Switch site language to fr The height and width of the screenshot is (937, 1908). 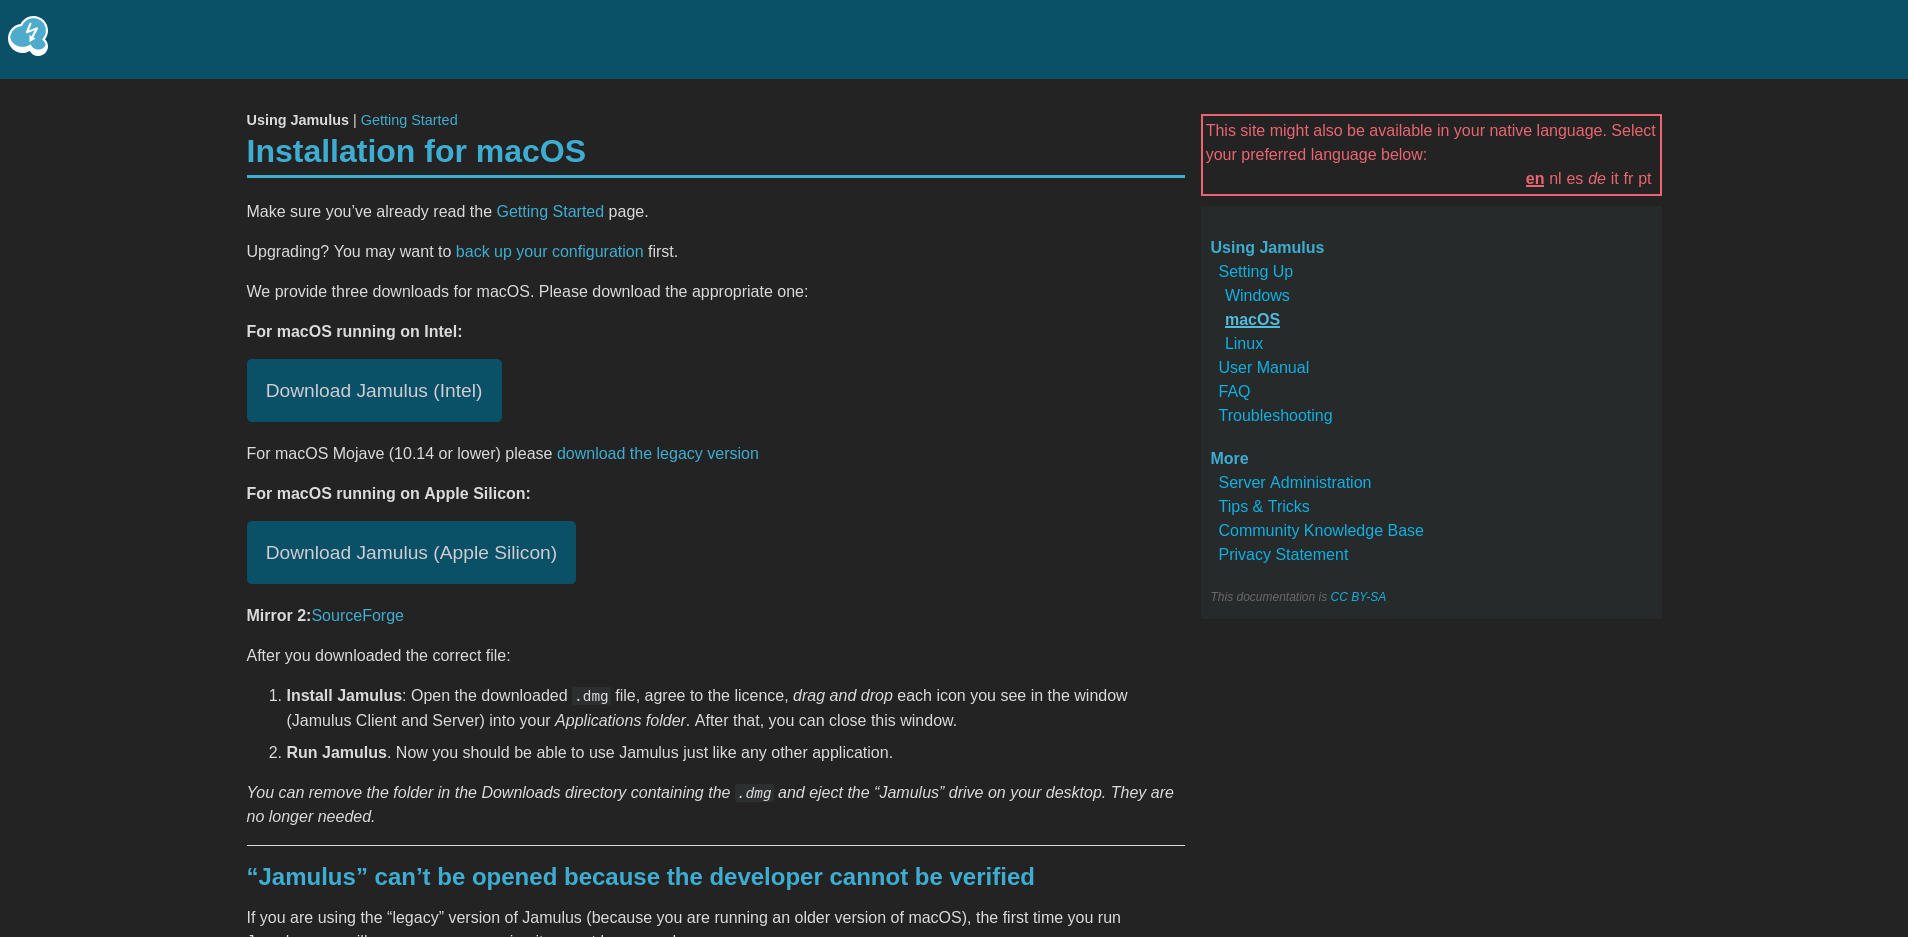(x=1628, y=179)
